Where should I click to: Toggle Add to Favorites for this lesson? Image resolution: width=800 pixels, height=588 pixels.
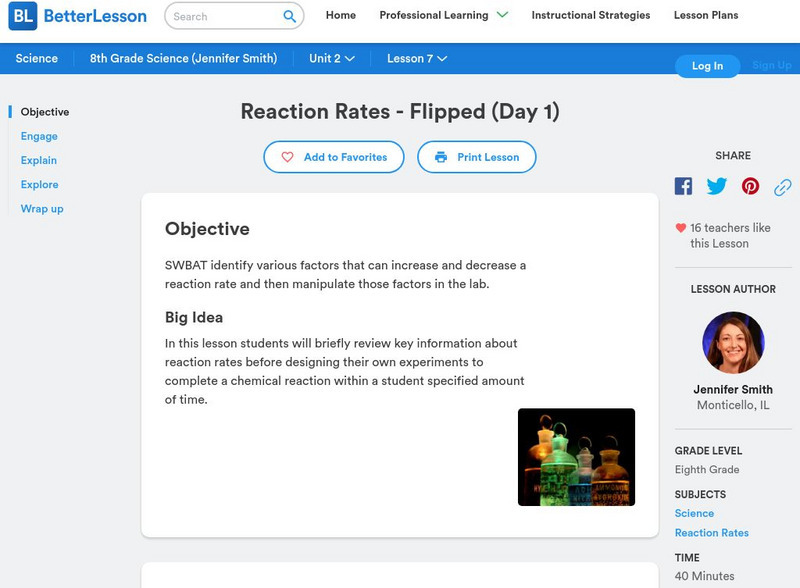pos(333,157)
